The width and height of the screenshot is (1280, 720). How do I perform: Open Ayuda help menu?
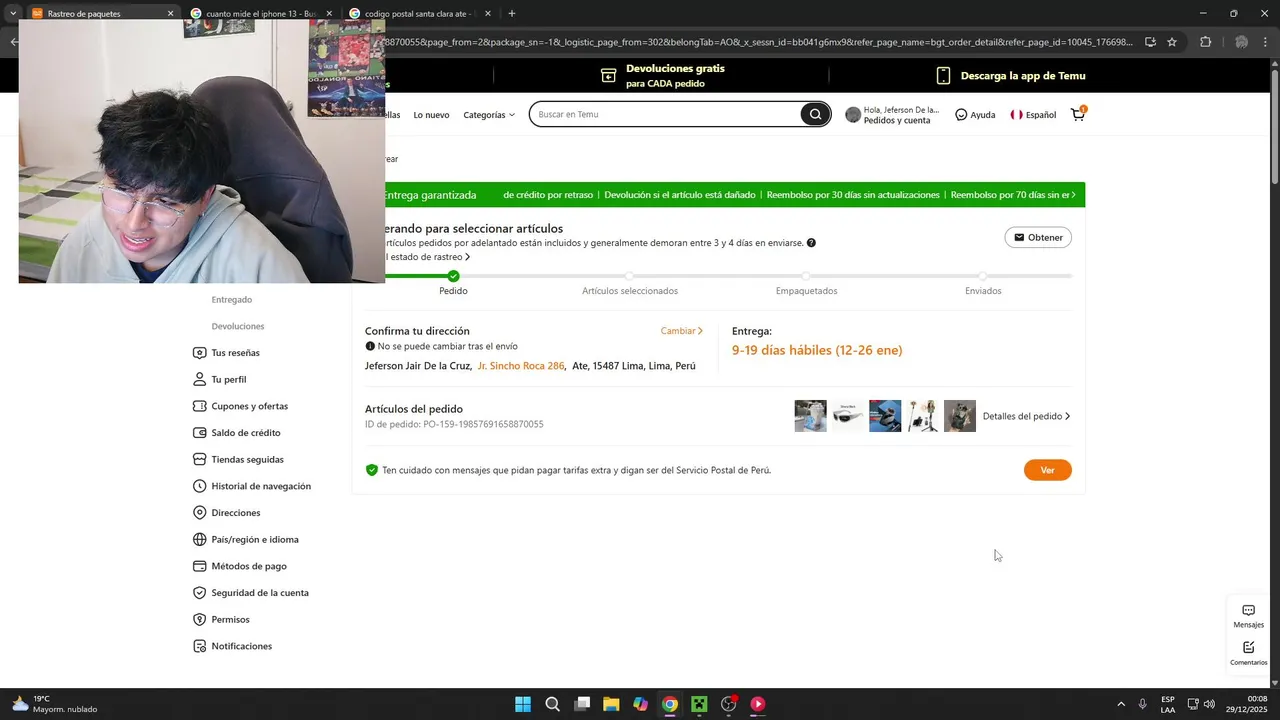(975, 115)
